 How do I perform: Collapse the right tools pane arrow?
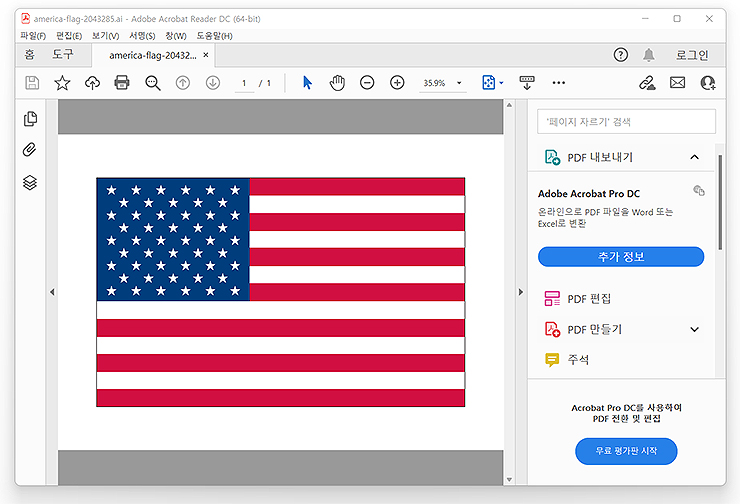pyautogui.click(x=521, y=292)
